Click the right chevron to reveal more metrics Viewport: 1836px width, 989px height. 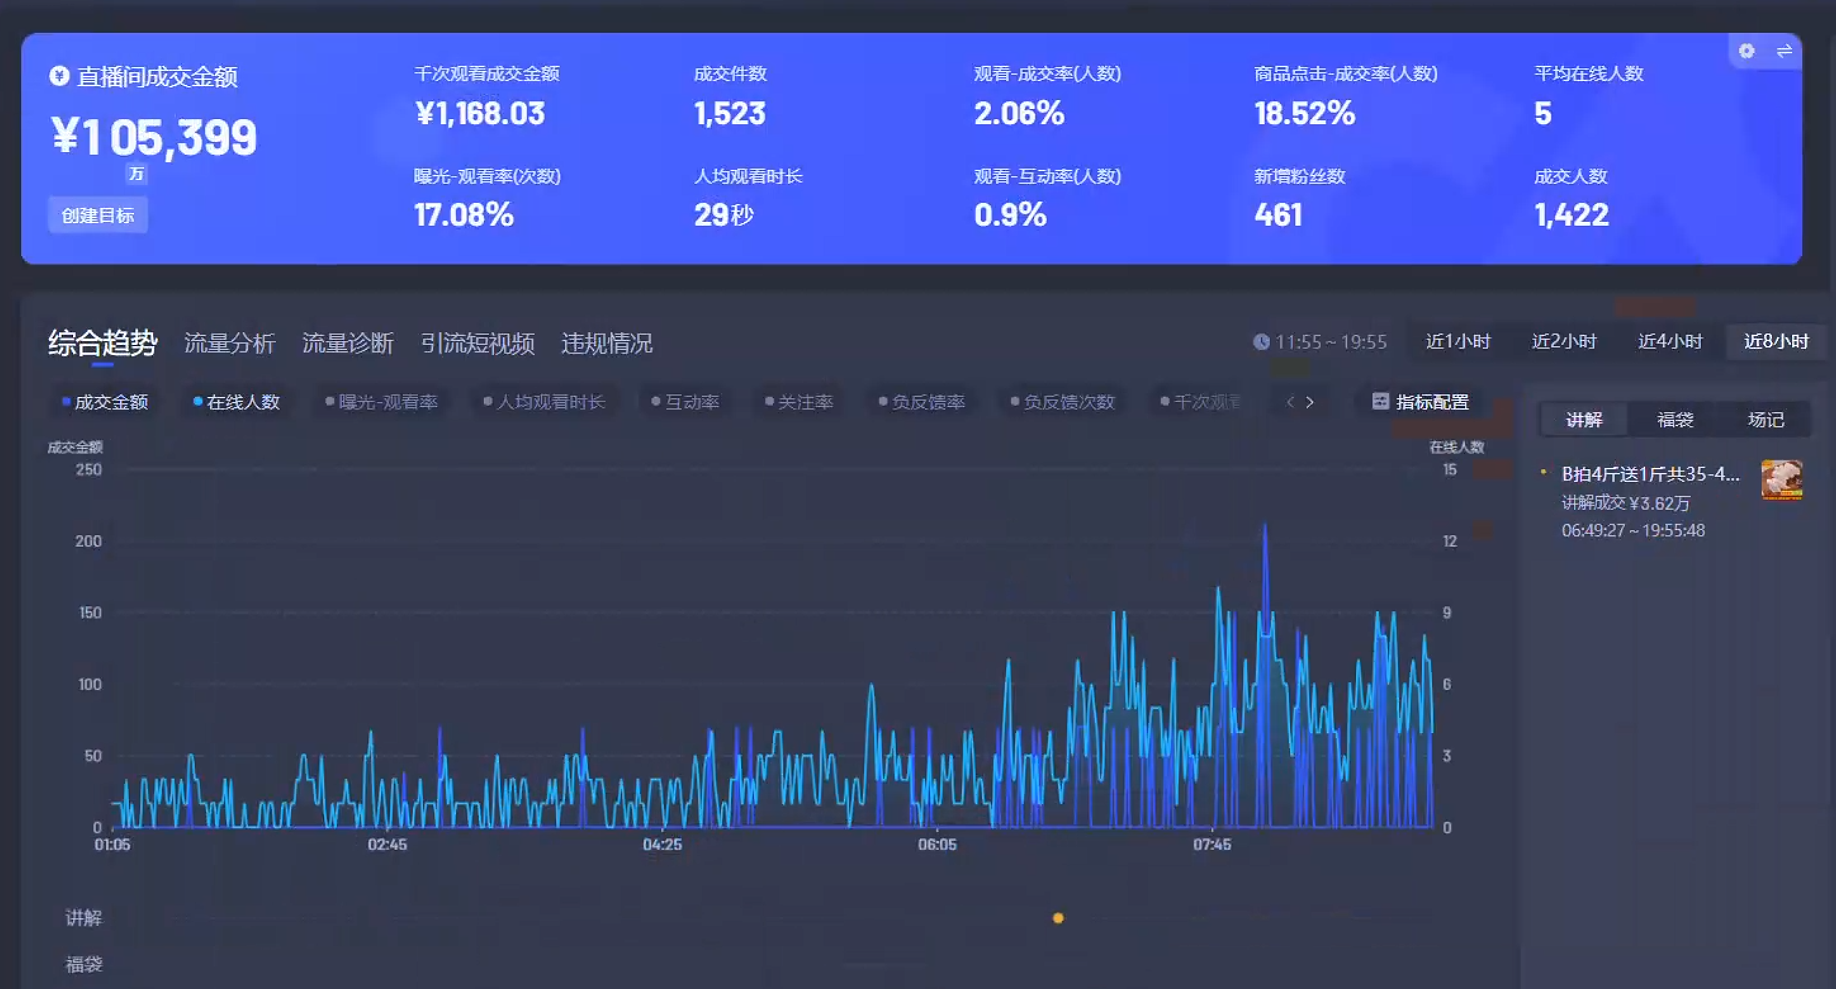coord(1310,402)
